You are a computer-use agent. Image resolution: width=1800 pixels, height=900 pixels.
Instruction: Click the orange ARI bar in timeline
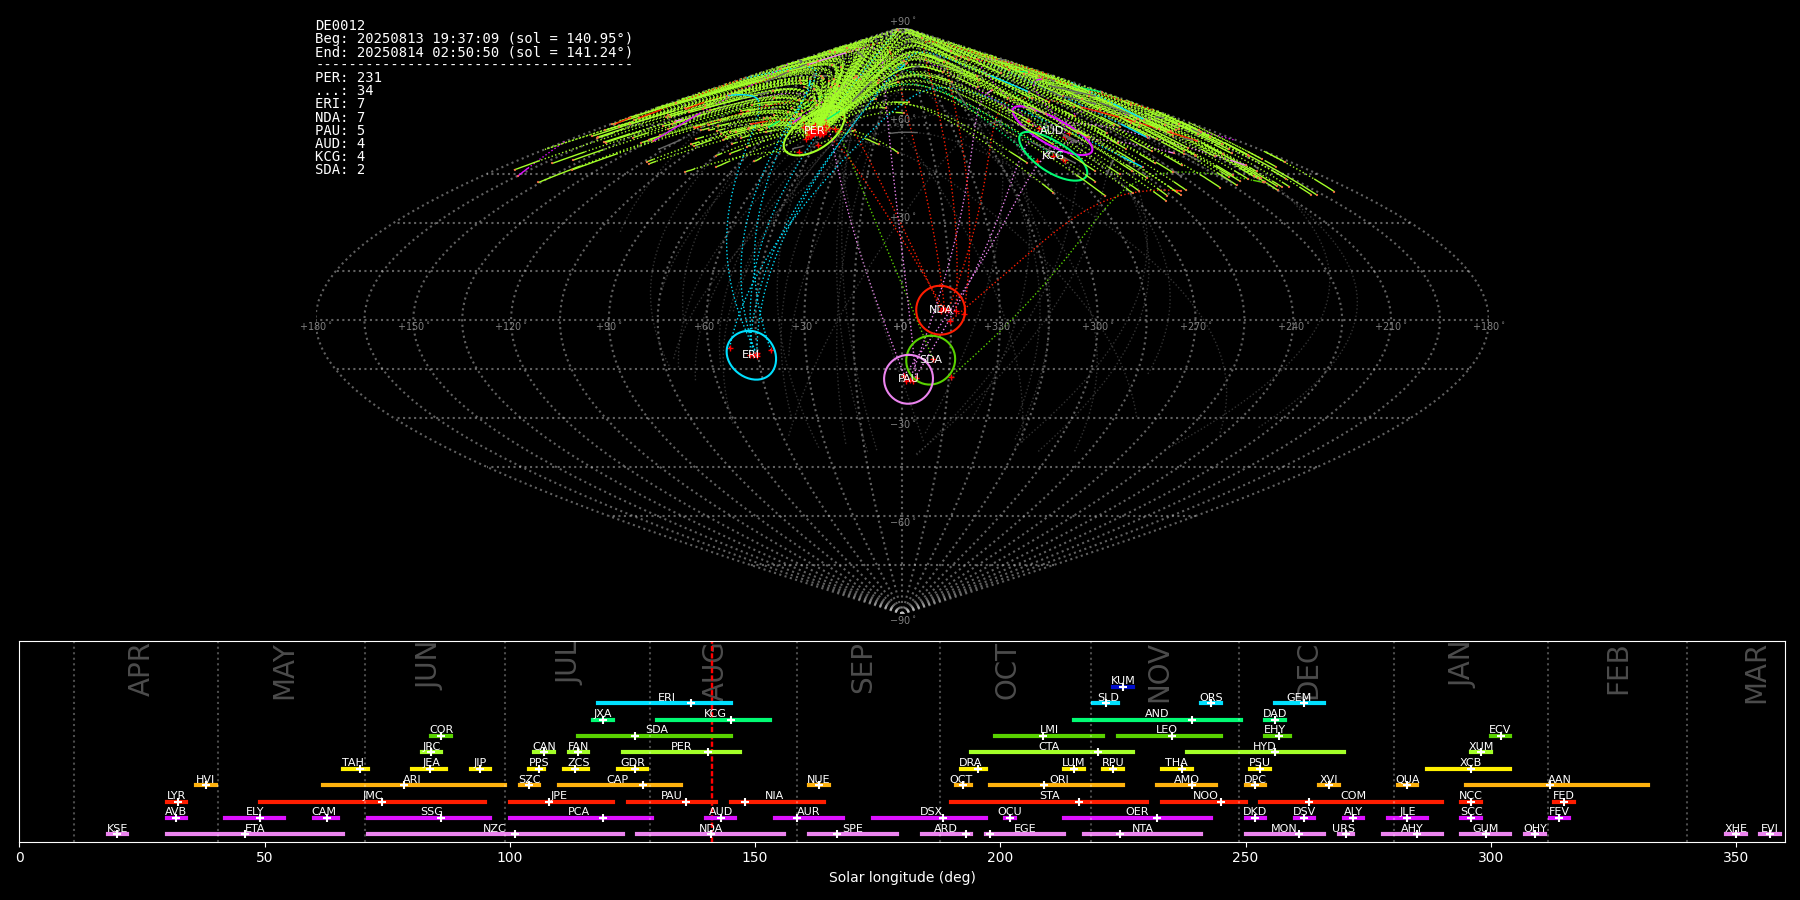[414, 785]
